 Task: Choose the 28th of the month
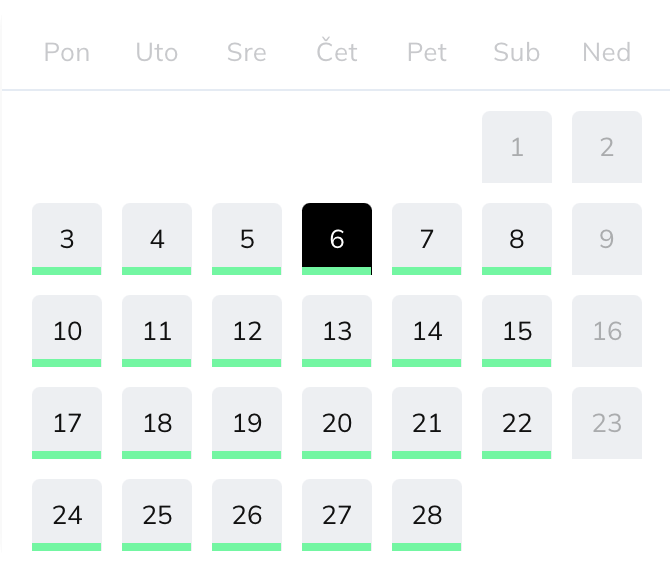pos(427,515)
